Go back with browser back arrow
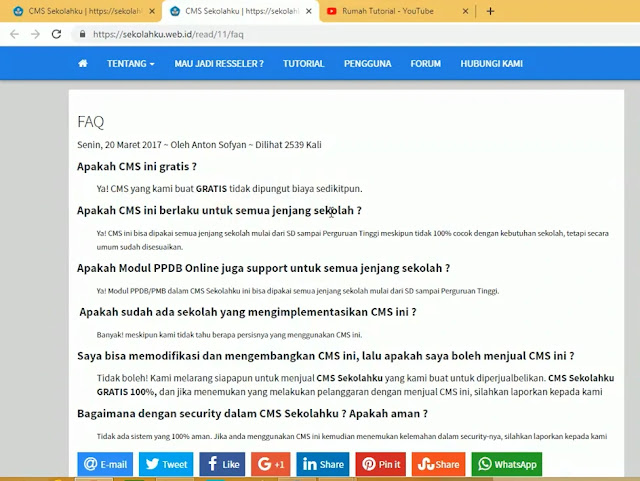 (14, 34)
